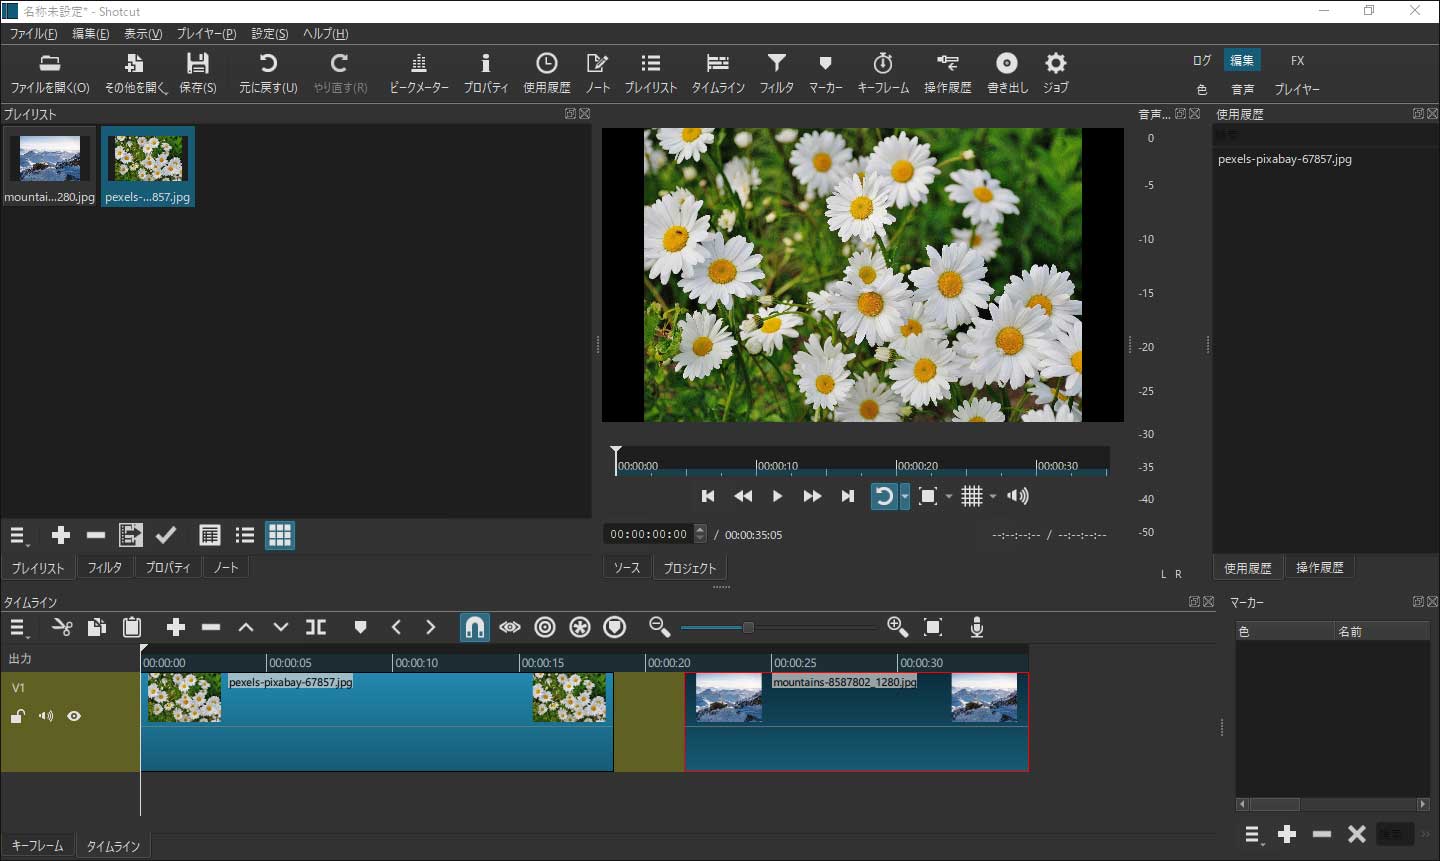The width and height of the screenshot is (1440, 861).
Task: Cut timeline clip with scissors icon
Action: (x=62, y=627)
